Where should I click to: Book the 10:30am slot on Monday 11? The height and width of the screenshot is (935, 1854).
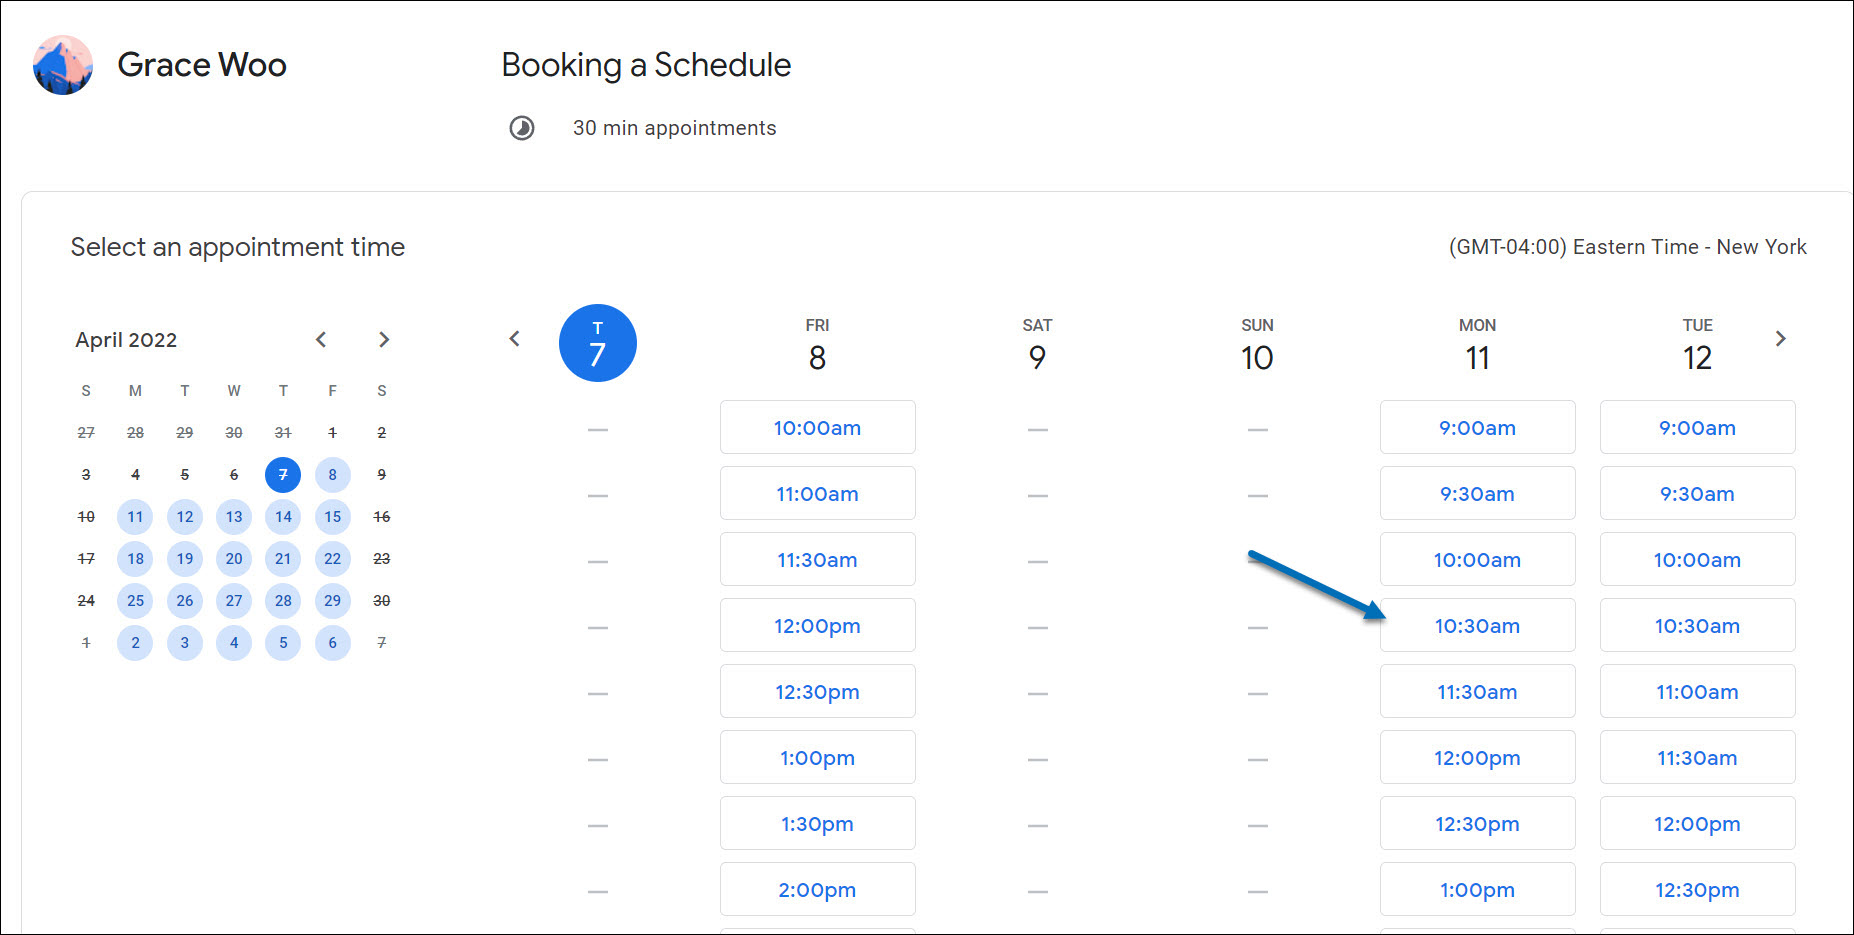point(1477,625)
